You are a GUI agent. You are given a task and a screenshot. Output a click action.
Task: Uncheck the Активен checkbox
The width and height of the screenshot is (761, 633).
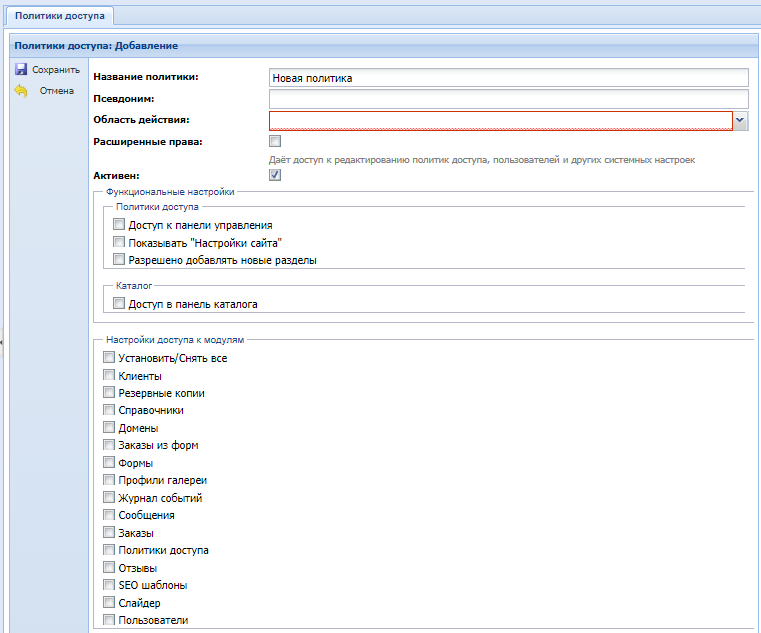coord(275,175)
